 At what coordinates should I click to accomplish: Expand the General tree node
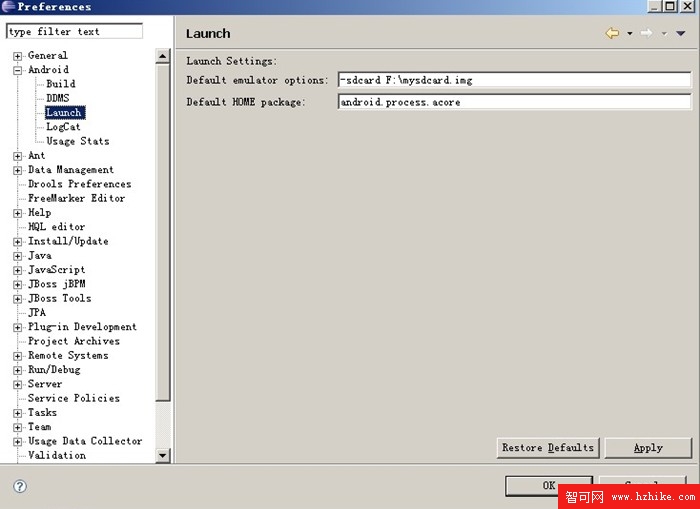coord(17,56)
